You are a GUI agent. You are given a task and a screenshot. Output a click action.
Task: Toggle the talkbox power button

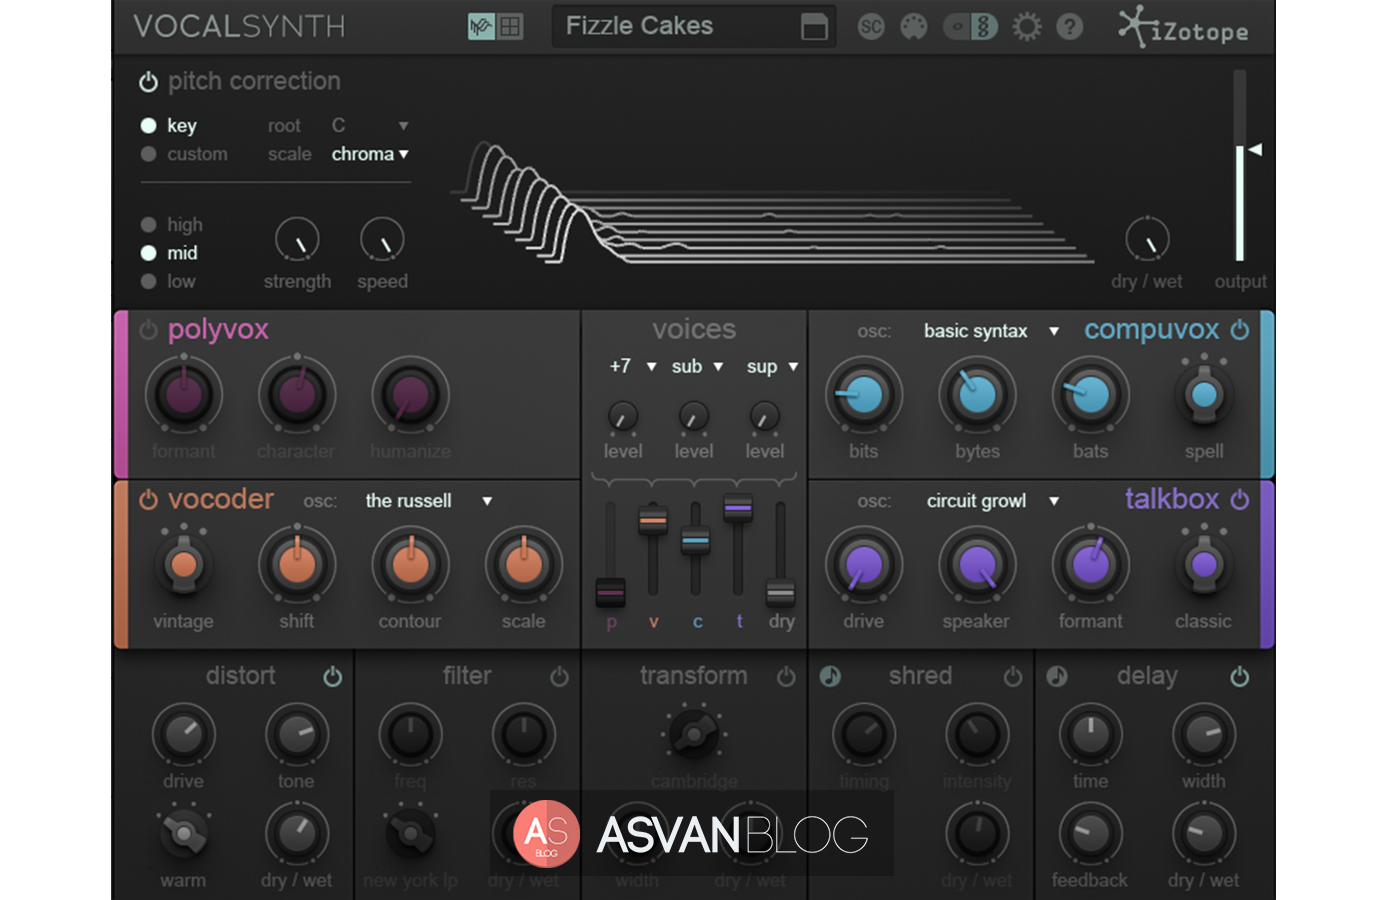point(1240,500)
